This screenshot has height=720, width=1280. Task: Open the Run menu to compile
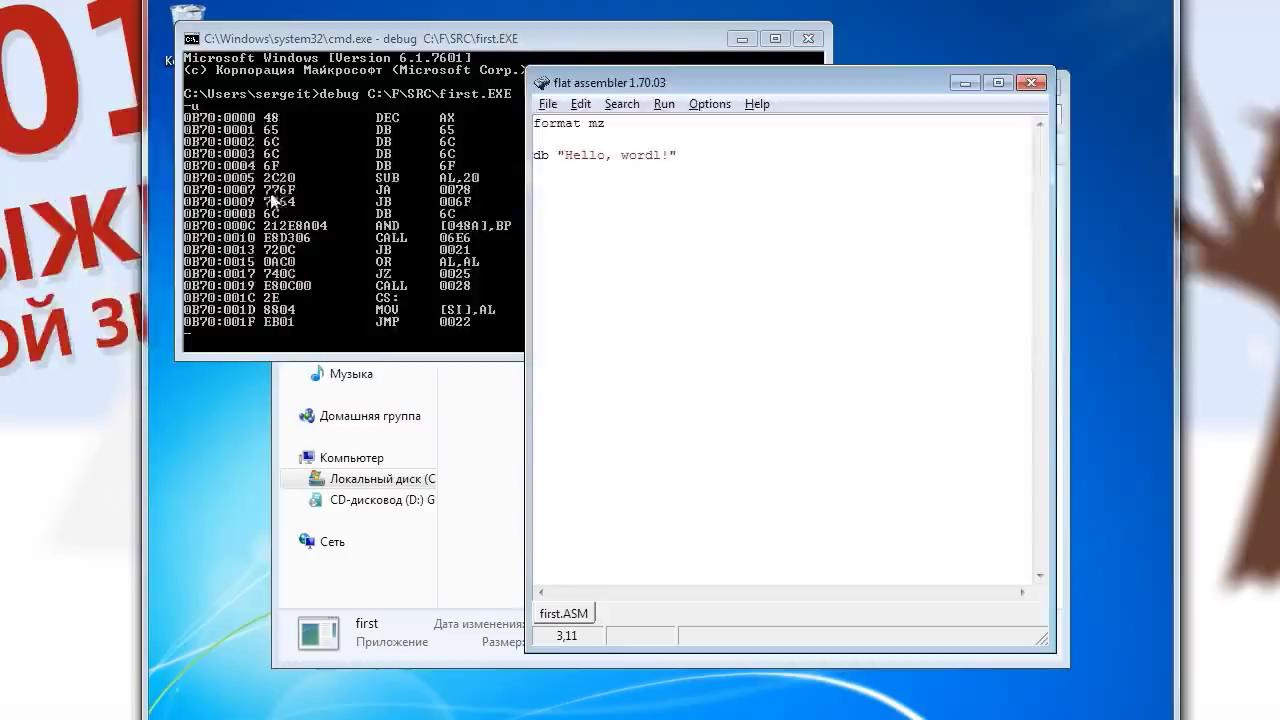pos(664,104)
